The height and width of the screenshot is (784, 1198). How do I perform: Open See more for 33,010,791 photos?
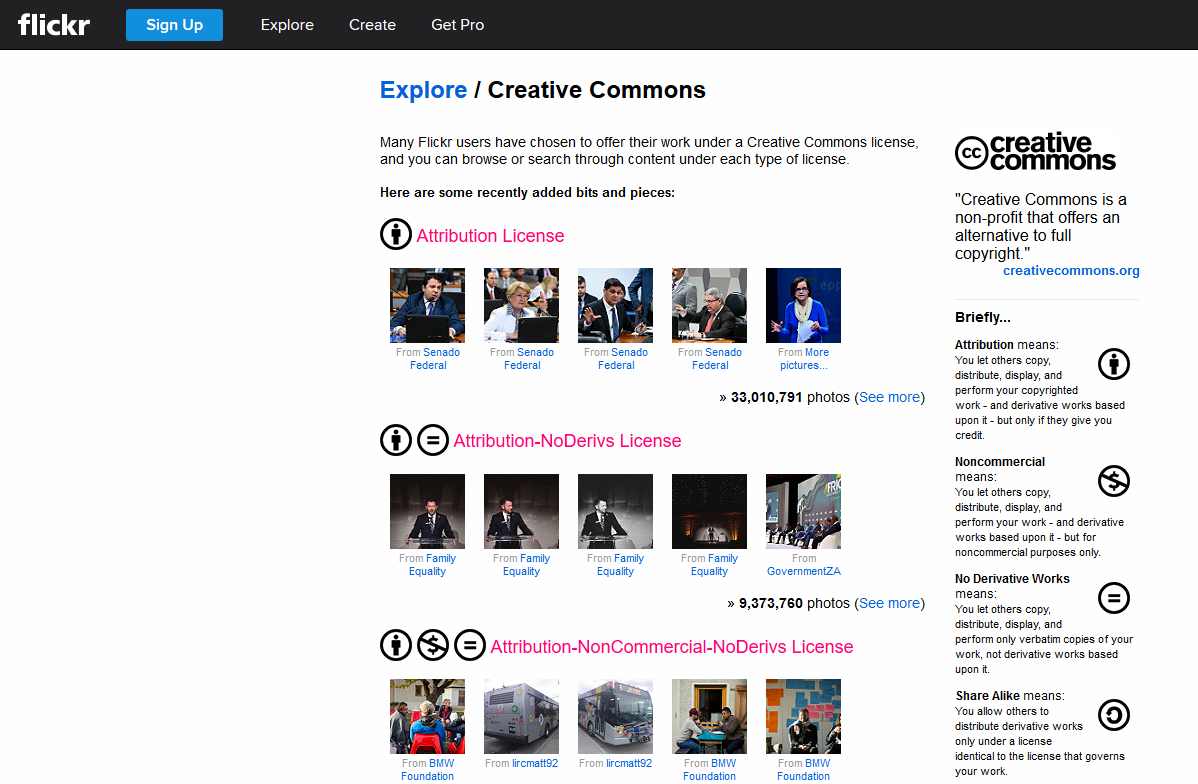(889, 397)
